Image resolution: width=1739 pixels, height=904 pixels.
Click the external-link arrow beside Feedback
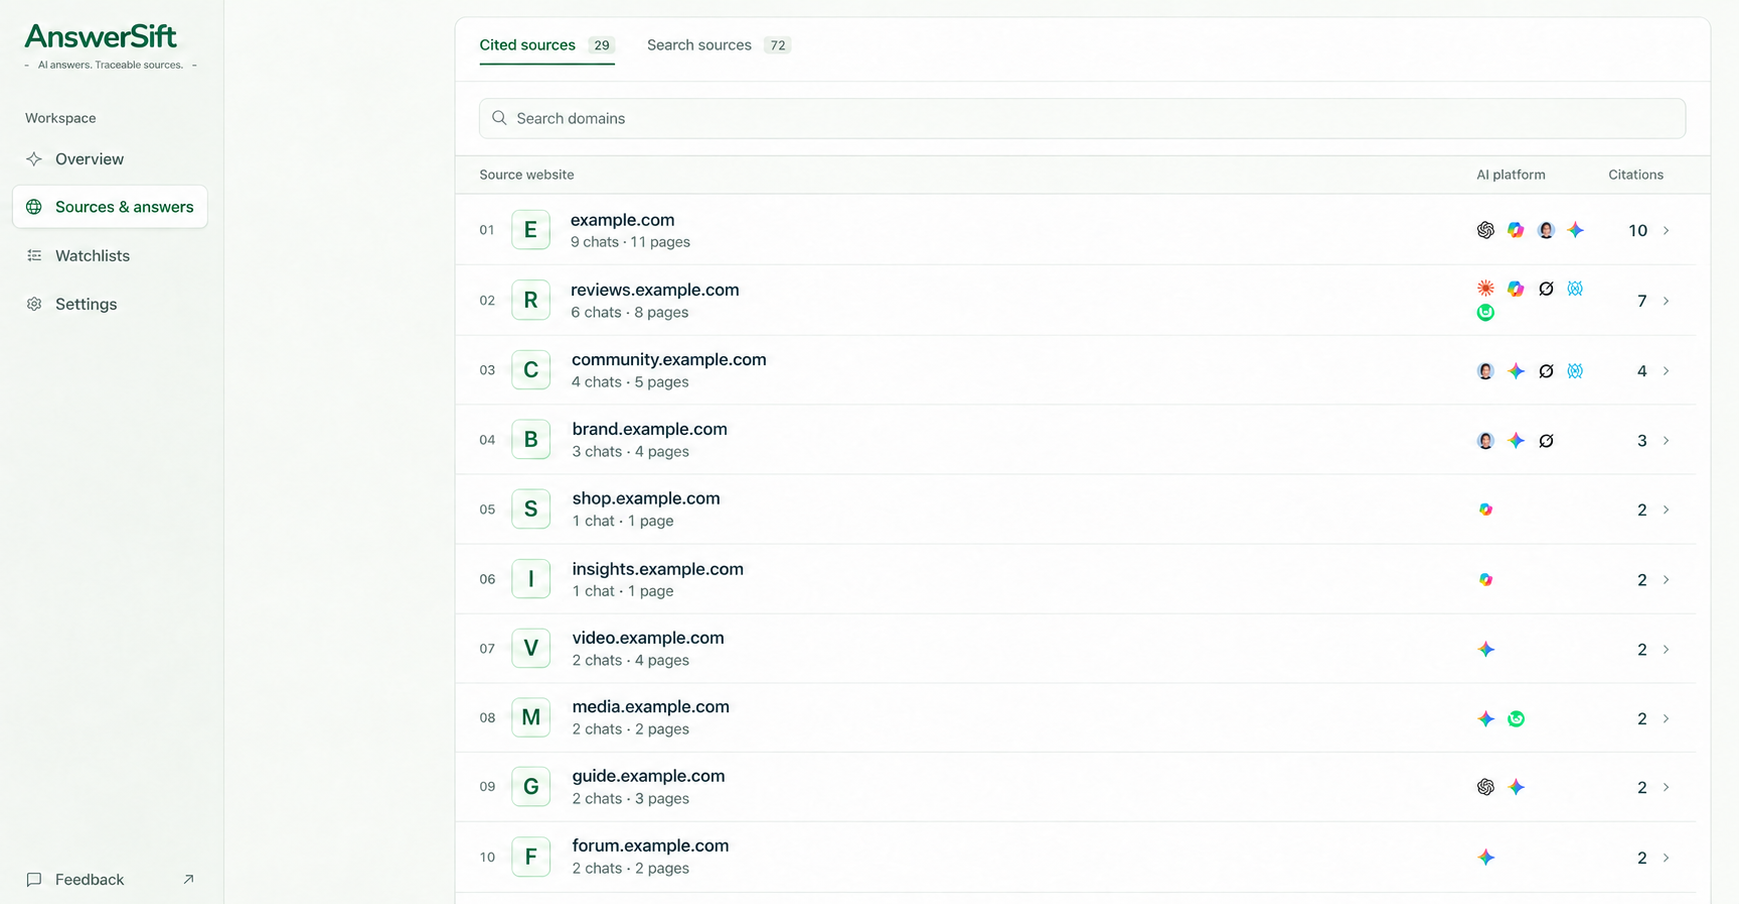(188, 880)
